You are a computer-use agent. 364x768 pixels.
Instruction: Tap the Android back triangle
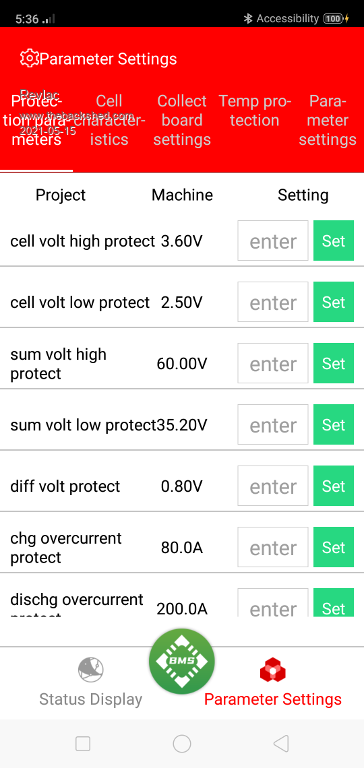coord(281,744)
